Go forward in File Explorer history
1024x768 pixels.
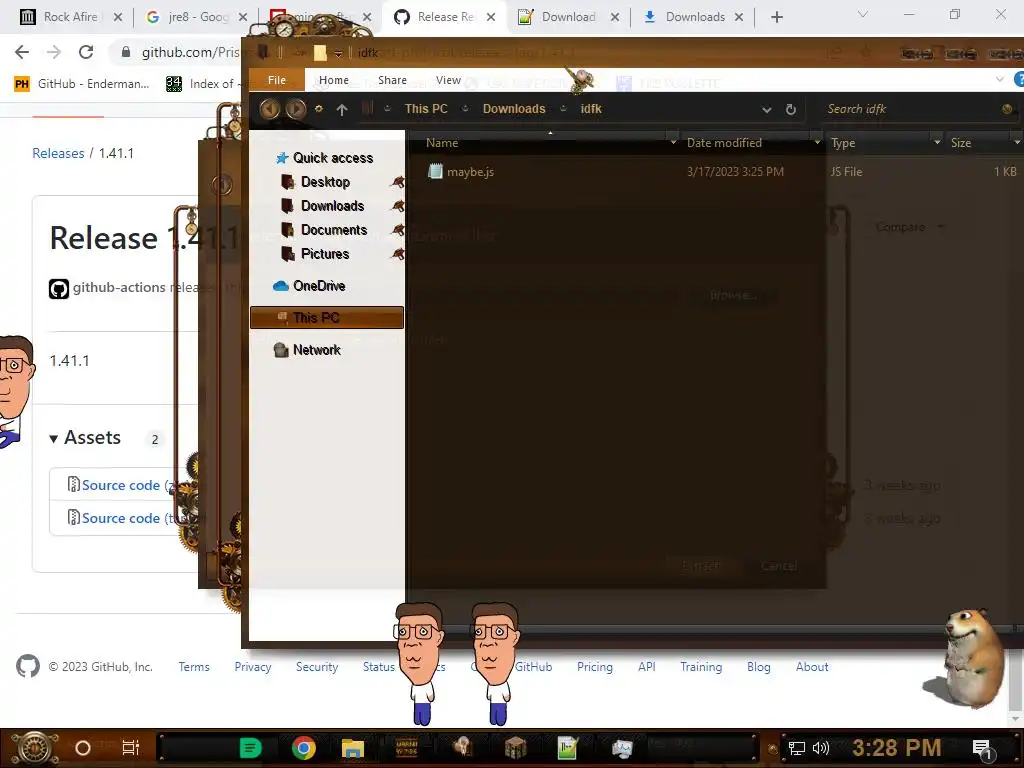click(x=295, y=109)
